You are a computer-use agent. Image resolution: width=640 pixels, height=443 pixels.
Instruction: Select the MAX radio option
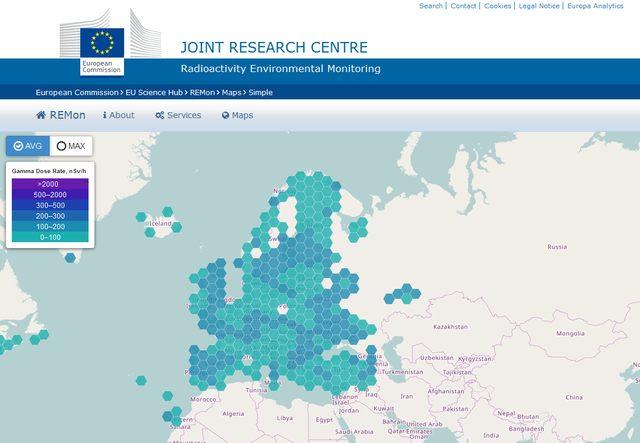71,146
